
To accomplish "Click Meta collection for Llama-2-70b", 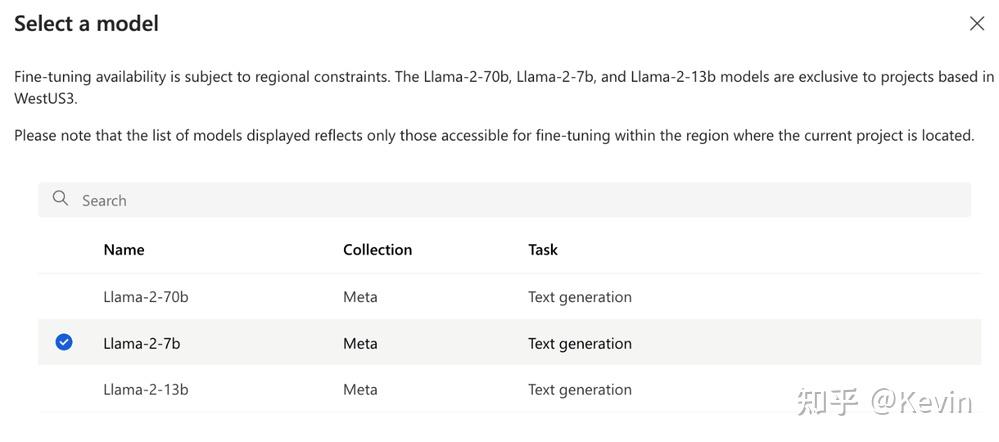I will [x=360, y=297].
